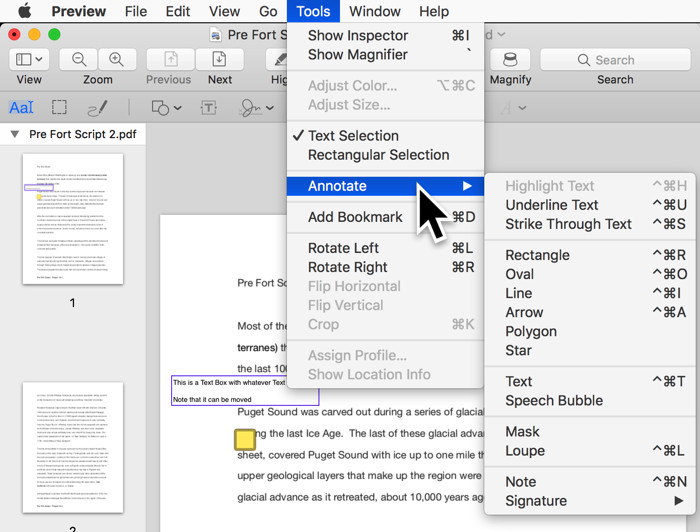
Task: Open the Apple menu
Action: click(25, 11)
